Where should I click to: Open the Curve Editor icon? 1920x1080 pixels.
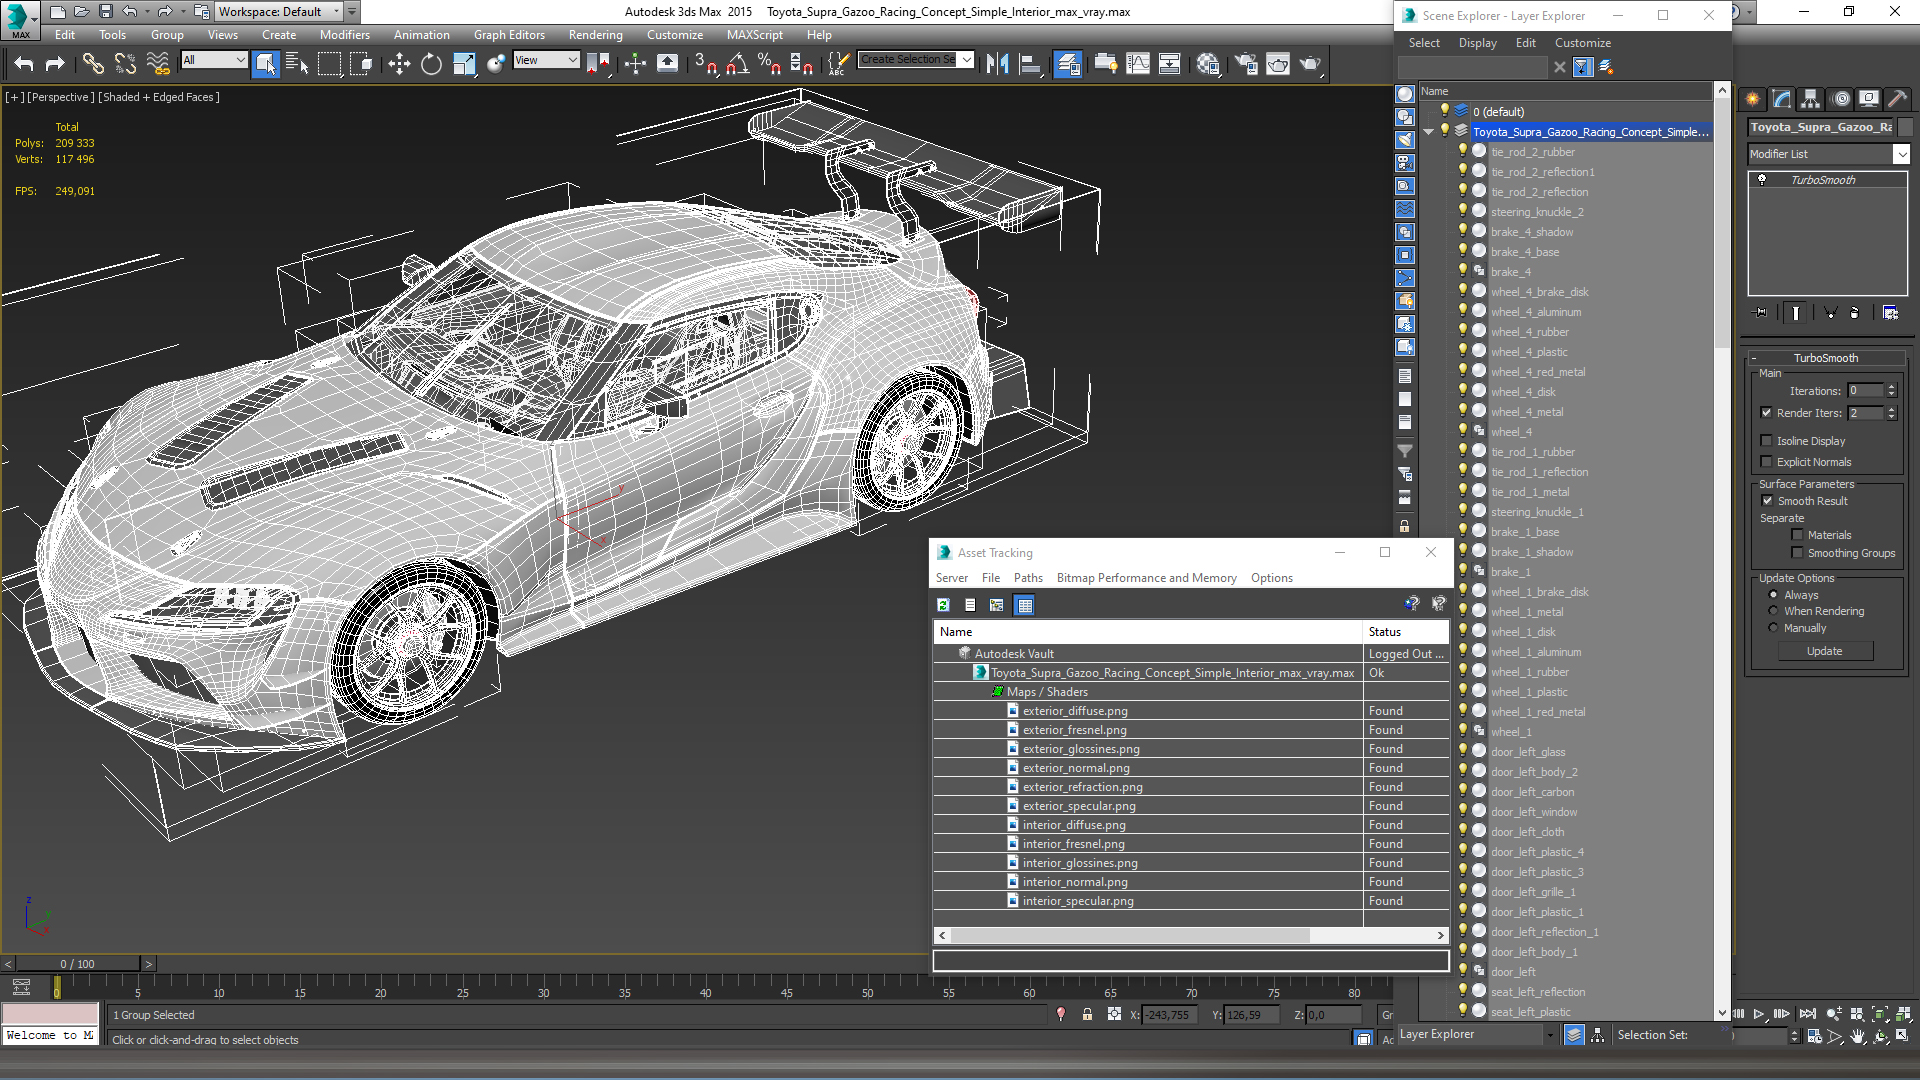click(x=1138, y=65)
